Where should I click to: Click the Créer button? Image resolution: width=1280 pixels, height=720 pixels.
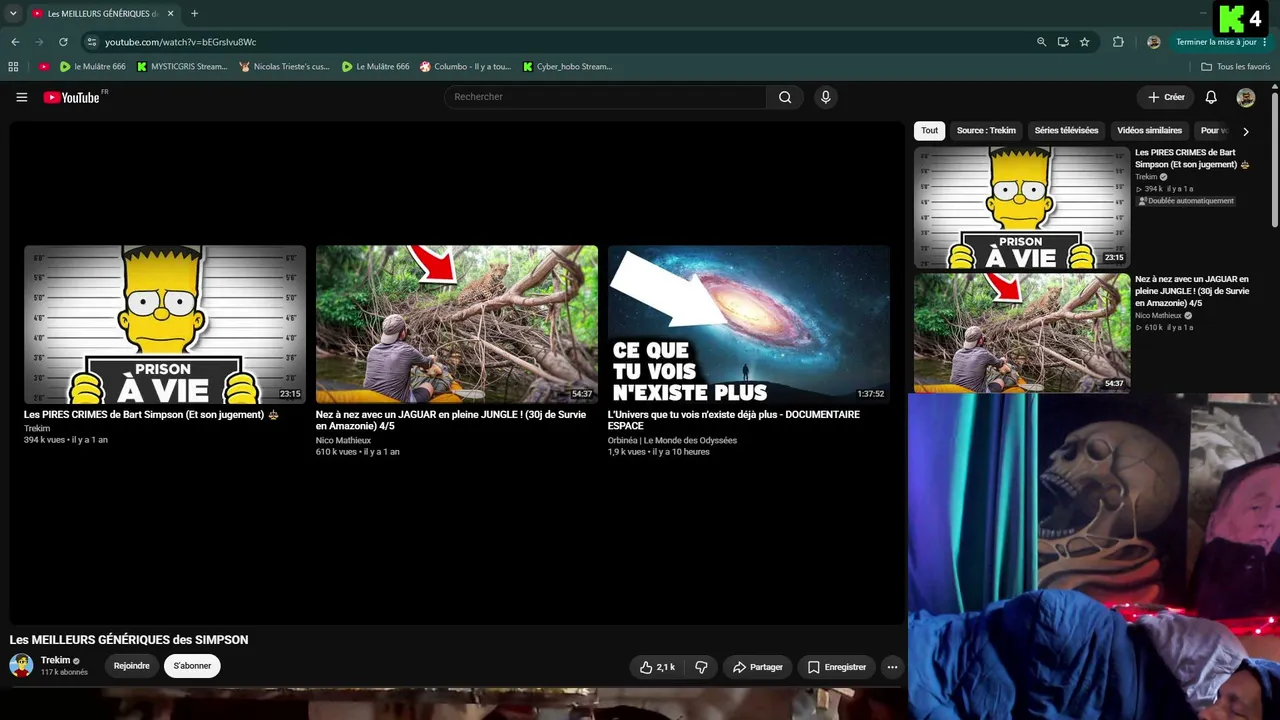click(1166, 97)
